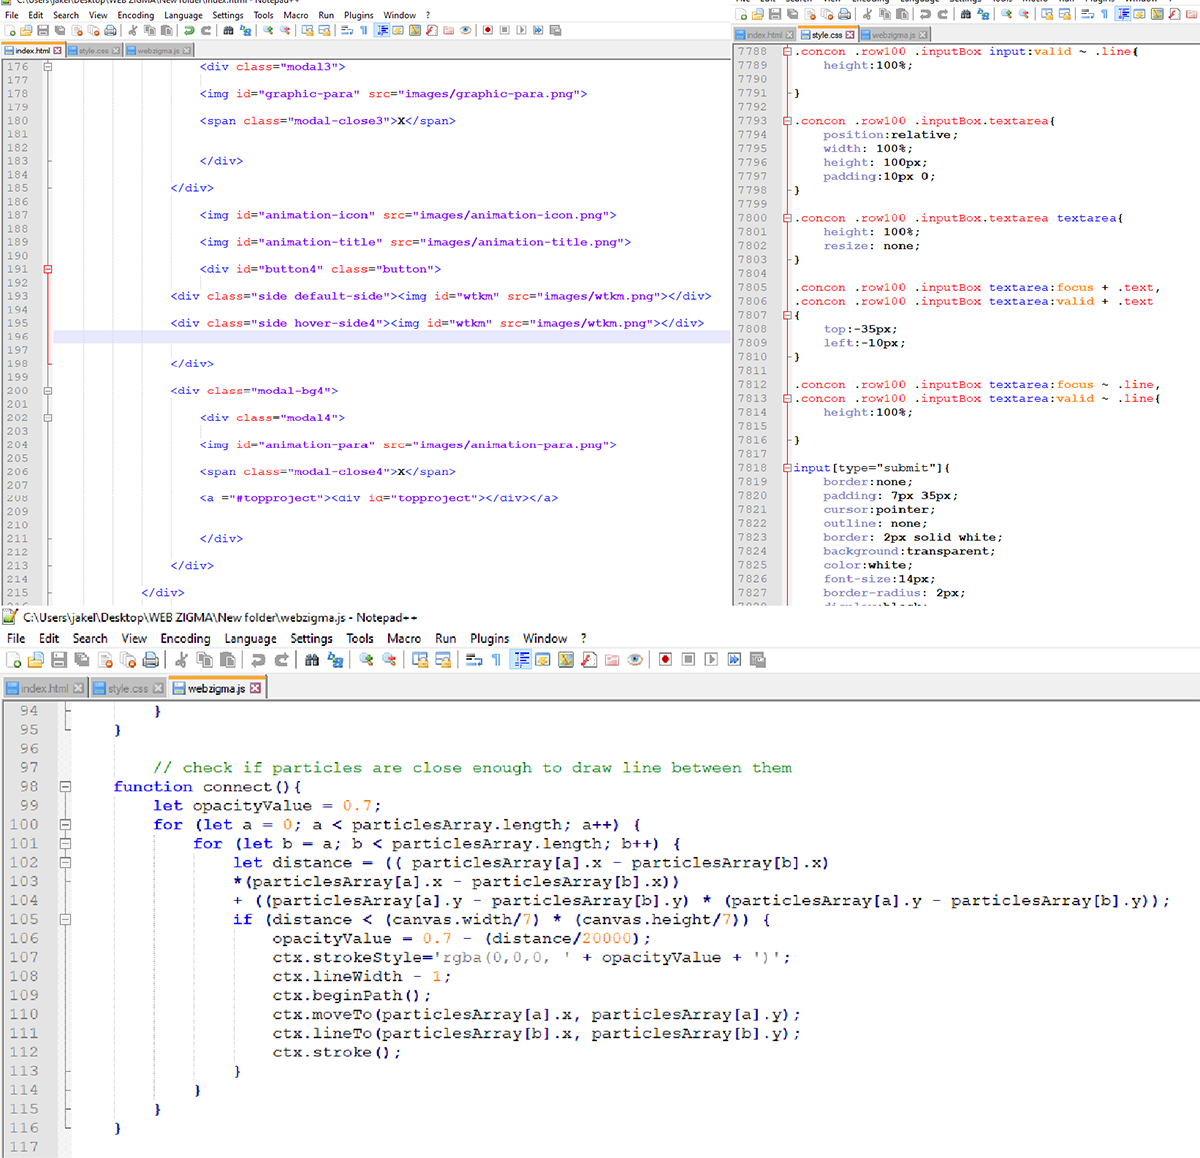Toggle Synchronize Vertical Scrolling in webzigma.js window
The width and height of the screenshot is (1200, 1158).
(x=420, y=659)
